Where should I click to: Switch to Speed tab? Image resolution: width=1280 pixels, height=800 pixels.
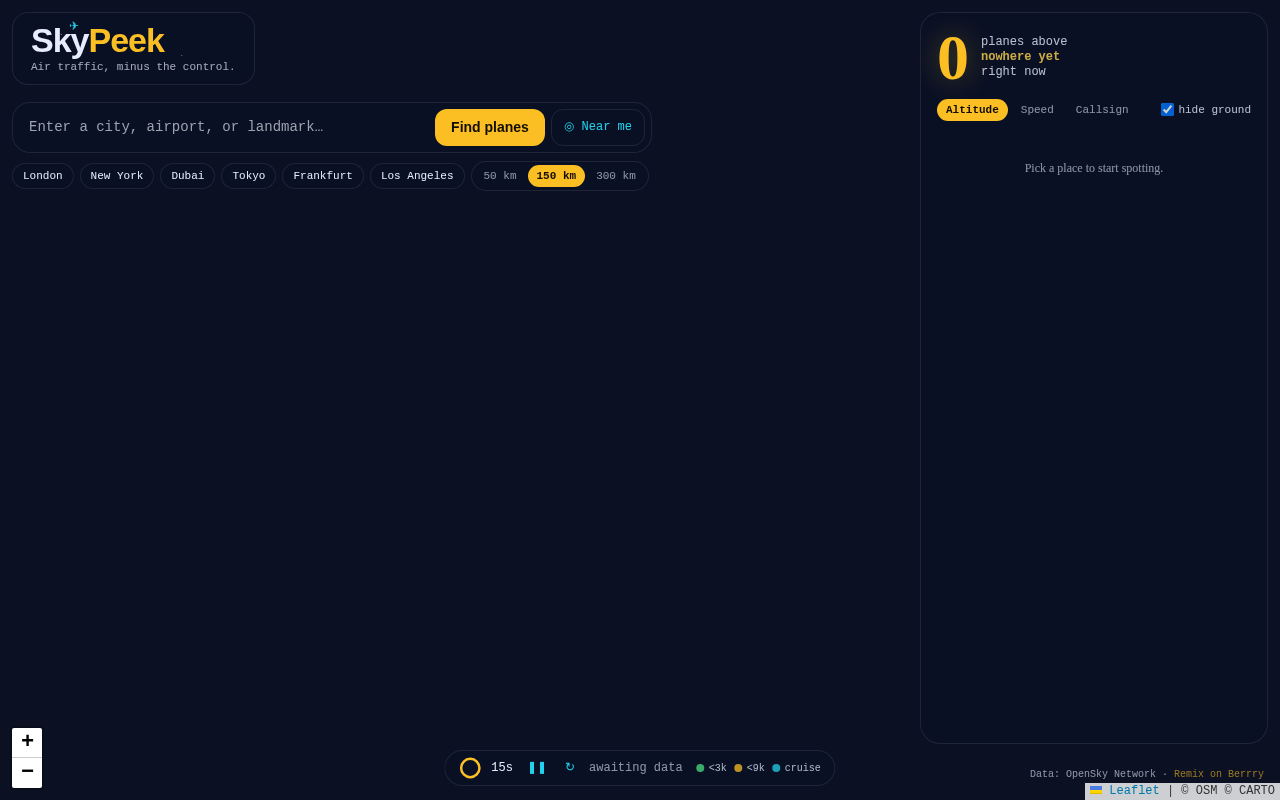(x=1037, y=110)
